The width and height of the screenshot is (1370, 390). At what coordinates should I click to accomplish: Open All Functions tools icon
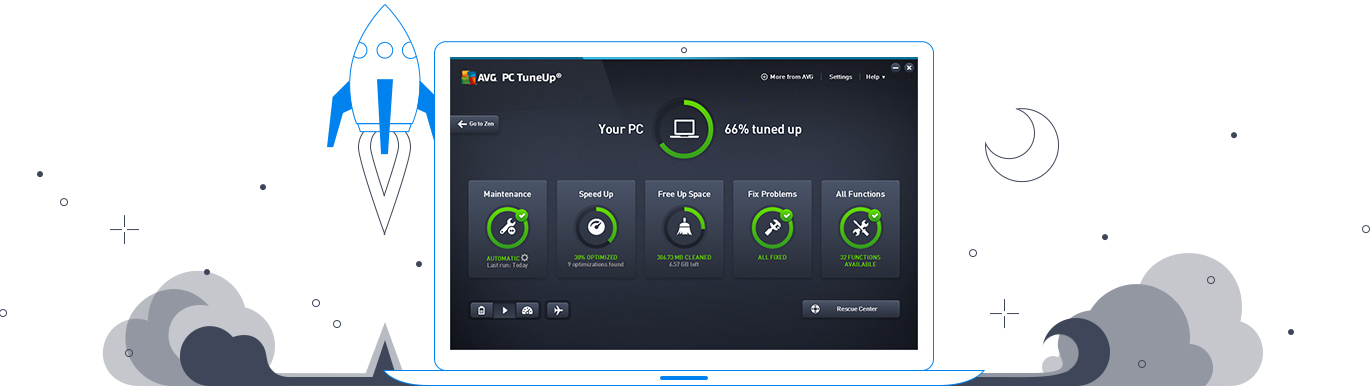tap(860, 228)
